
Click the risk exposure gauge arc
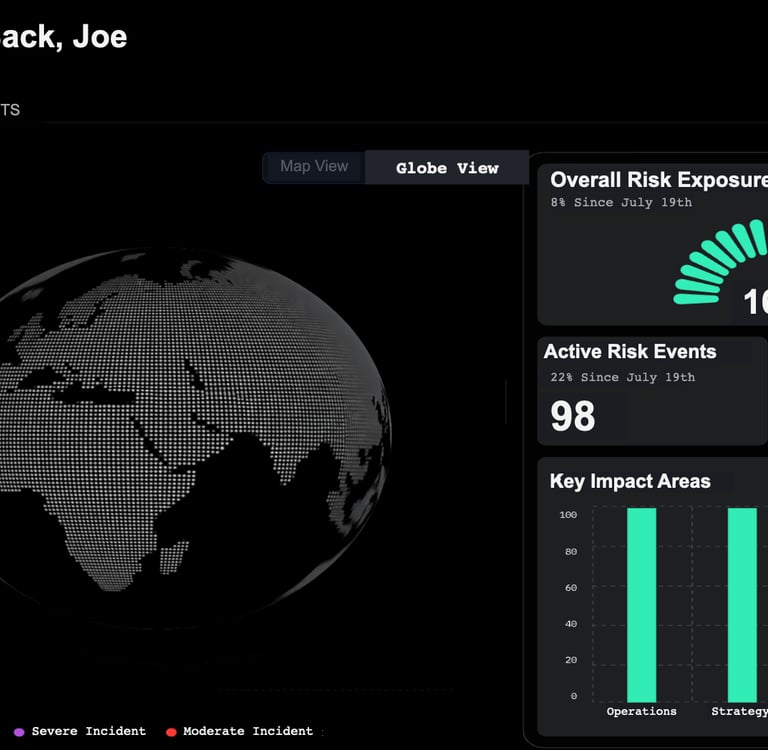720,262
